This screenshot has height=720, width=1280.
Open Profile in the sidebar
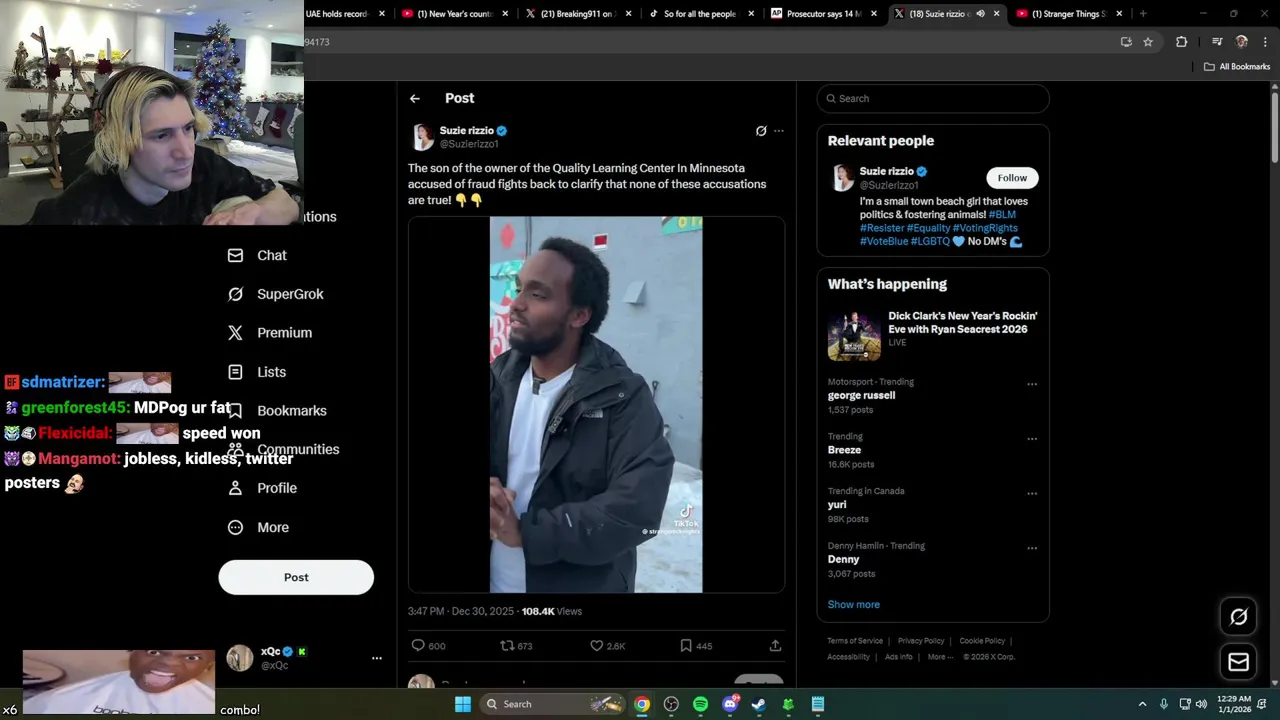(x=277, y=488)
